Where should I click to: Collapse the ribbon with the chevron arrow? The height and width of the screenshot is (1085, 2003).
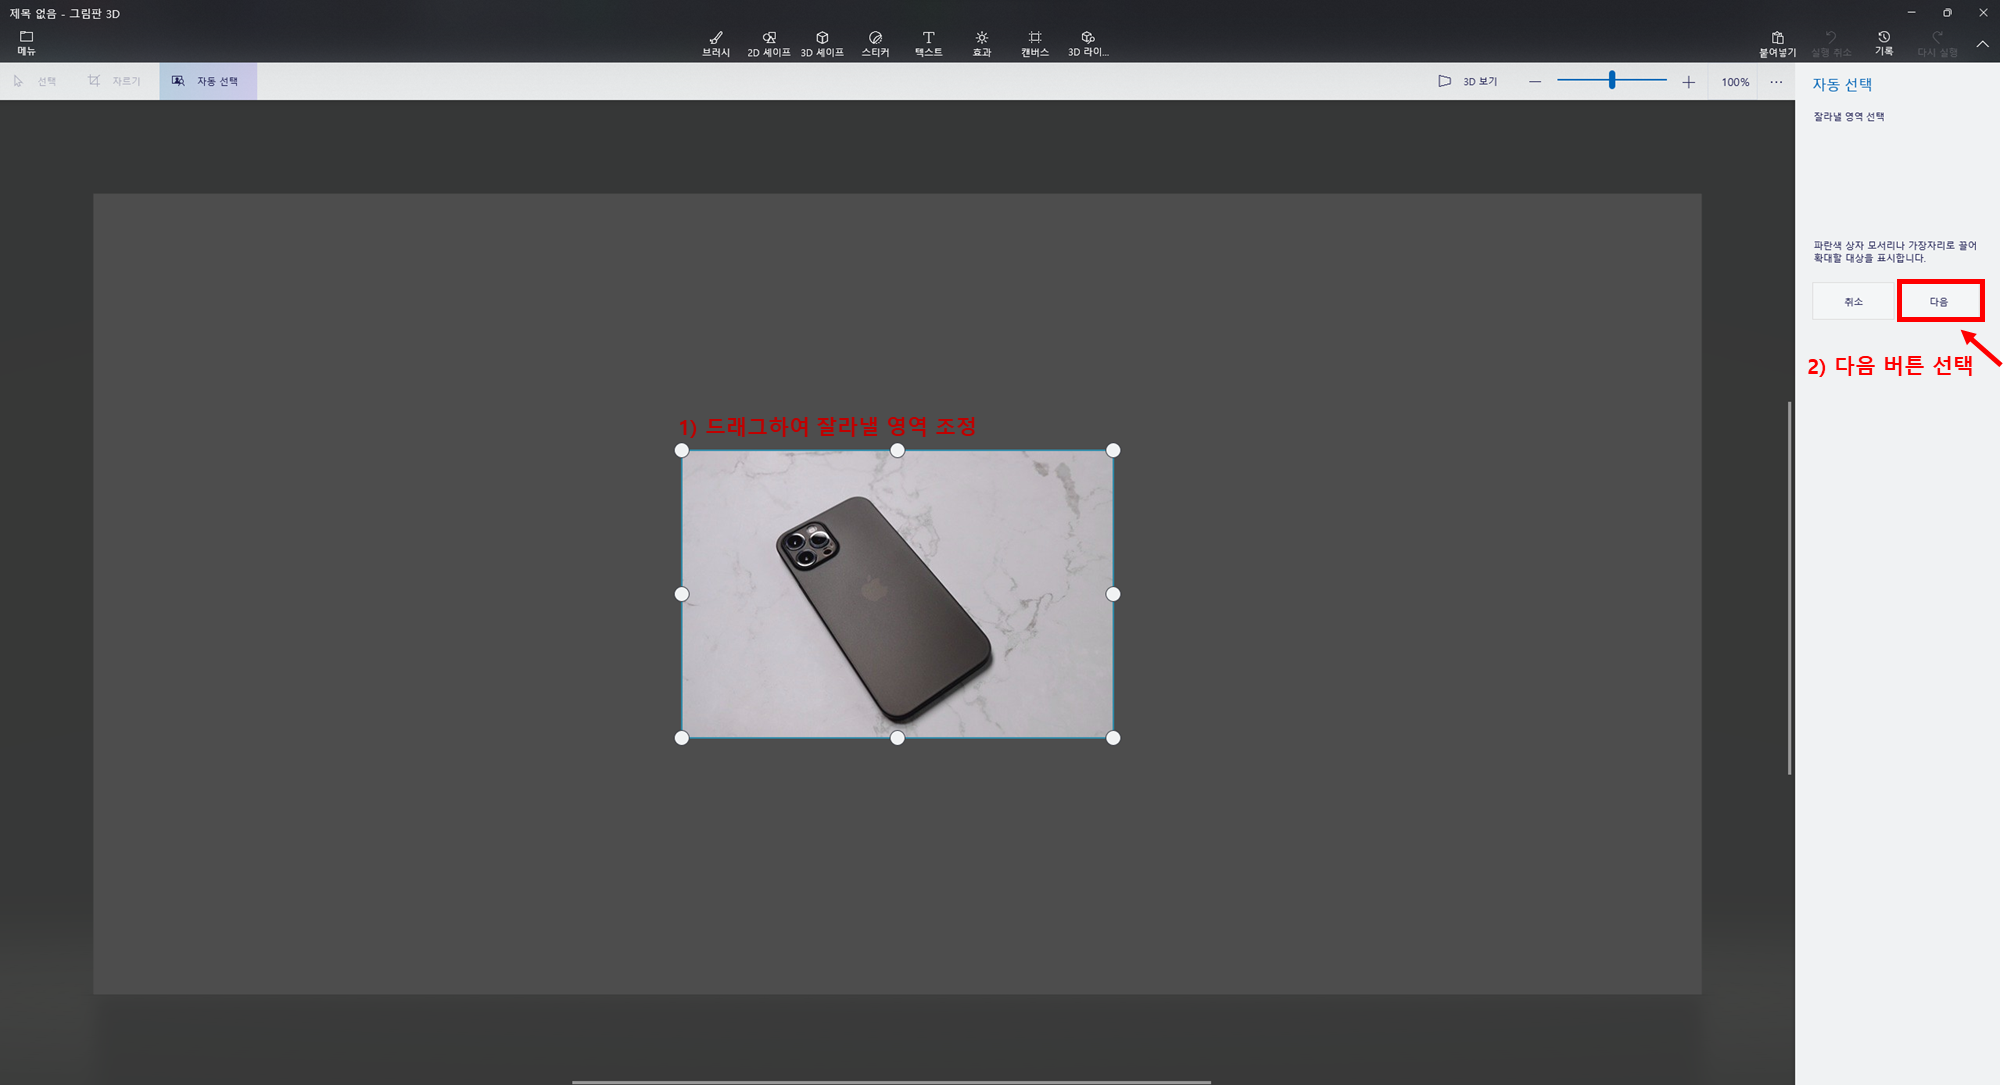pyautogui.click(x=1982, y=44)
